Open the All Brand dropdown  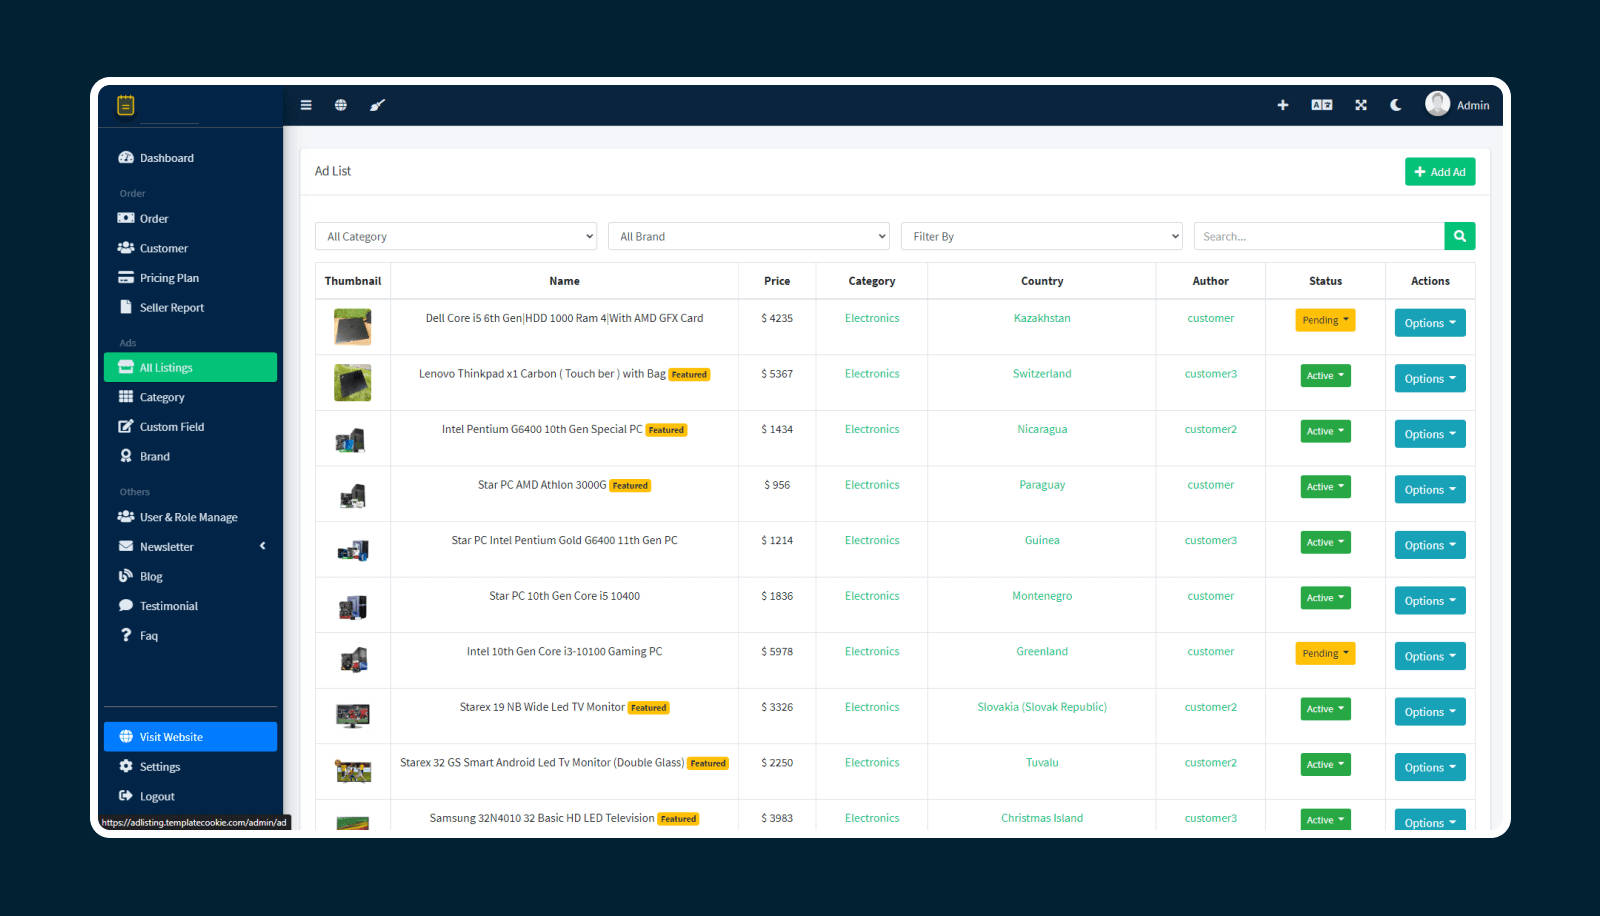point(749,236)
